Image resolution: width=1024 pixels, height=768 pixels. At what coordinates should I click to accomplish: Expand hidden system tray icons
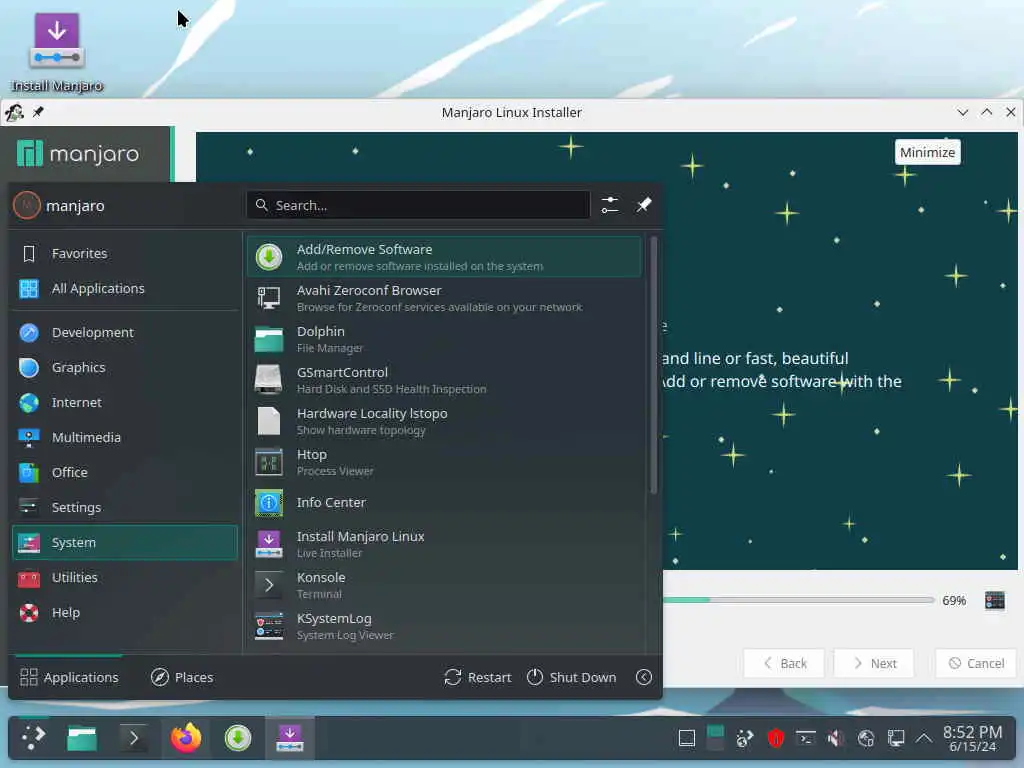[x=923, y=739]
